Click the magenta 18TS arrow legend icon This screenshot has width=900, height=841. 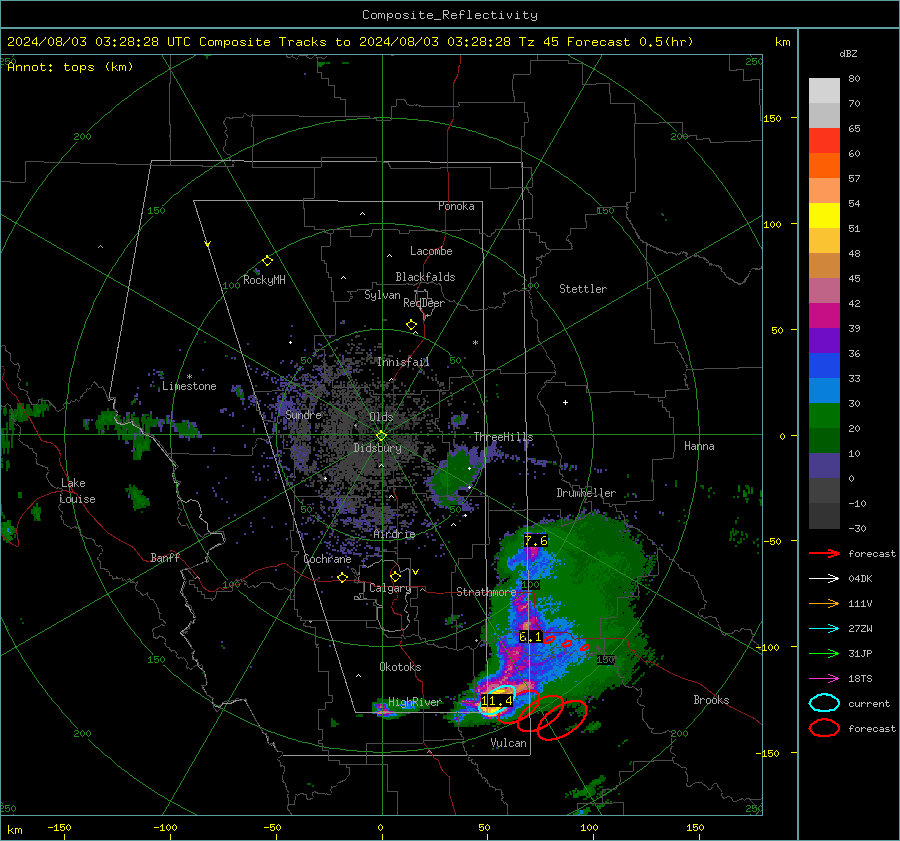pyautogui.click(x=824, y=679)
